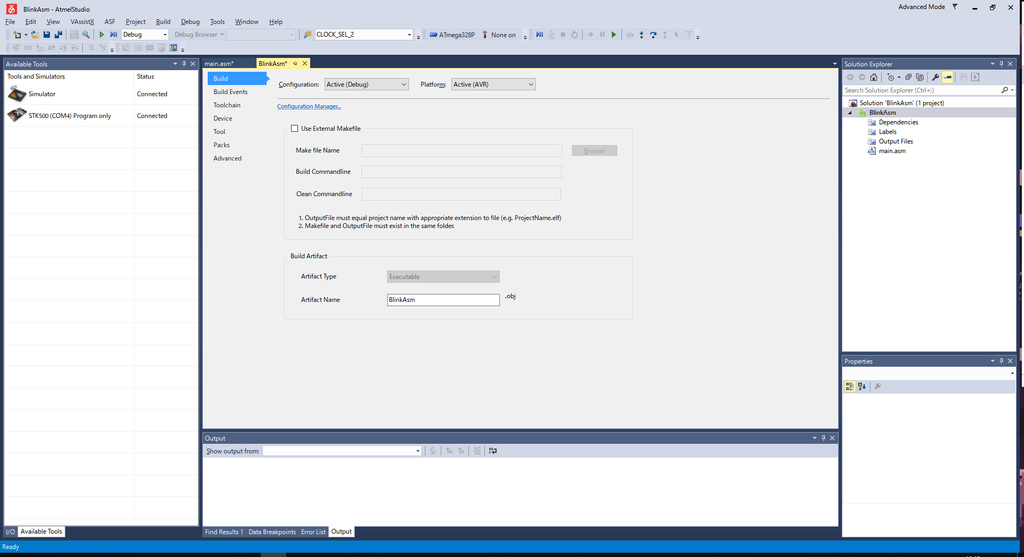
Task: Pin the Solution Explorer panel
Action: pyautogui.click(x=1001, y=64)
